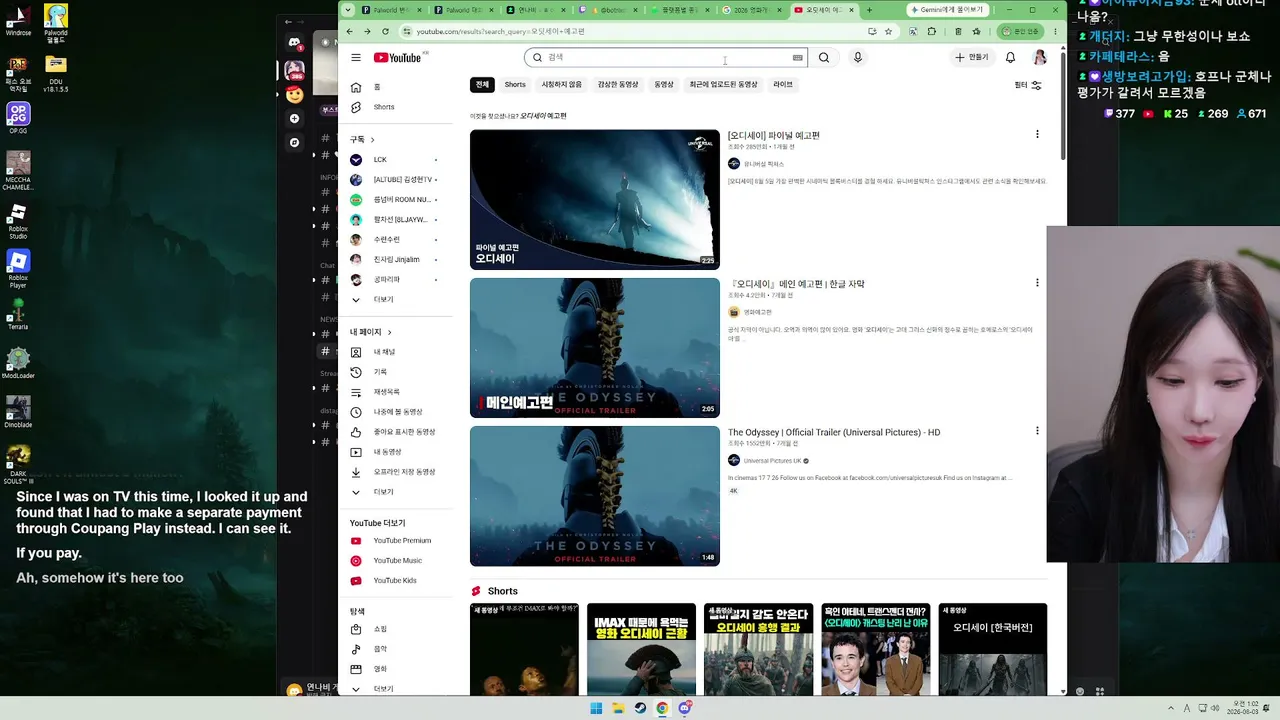
Task: Start voice search with the microphone
Action: coord(857,58)
